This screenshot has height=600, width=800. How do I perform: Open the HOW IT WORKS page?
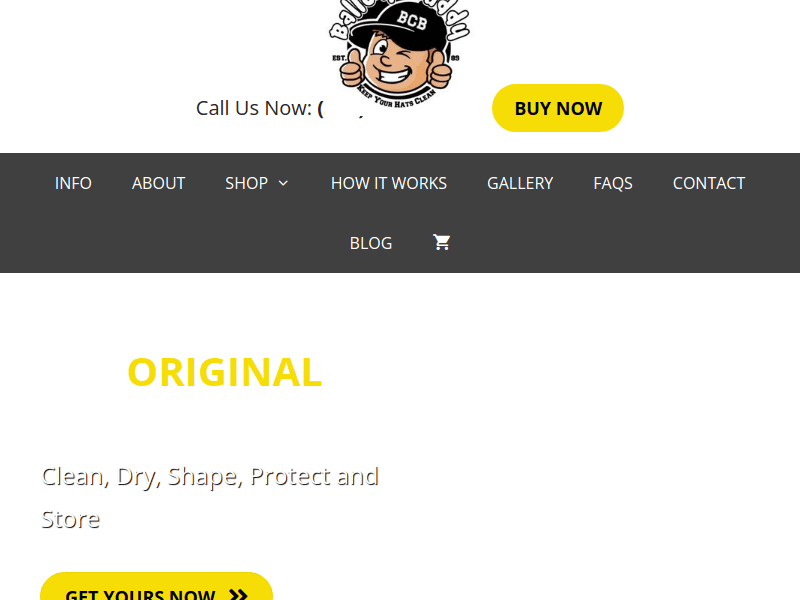point(389,183)
